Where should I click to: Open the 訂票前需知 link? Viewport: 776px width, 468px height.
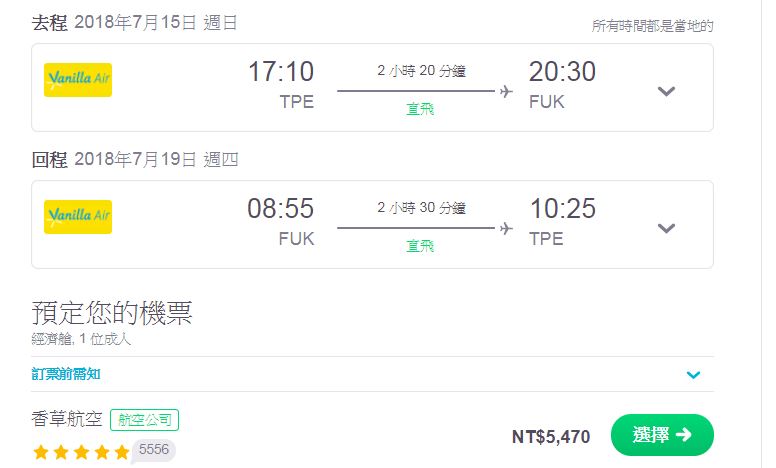(66, 374)
